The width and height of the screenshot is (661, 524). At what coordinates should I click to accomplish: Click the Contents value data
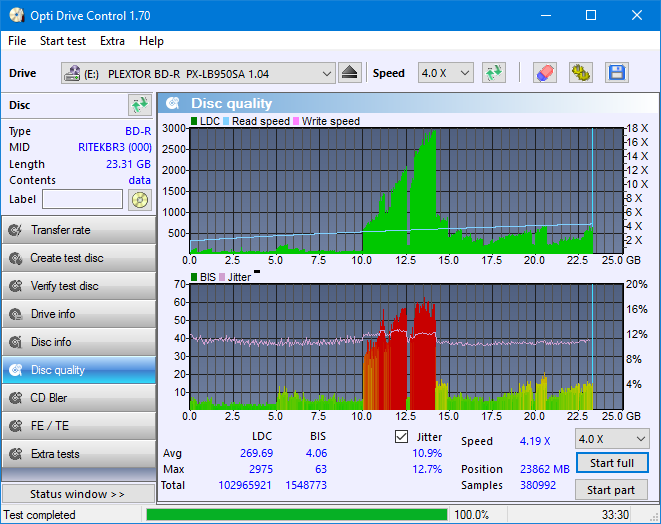tap(140, 180)
